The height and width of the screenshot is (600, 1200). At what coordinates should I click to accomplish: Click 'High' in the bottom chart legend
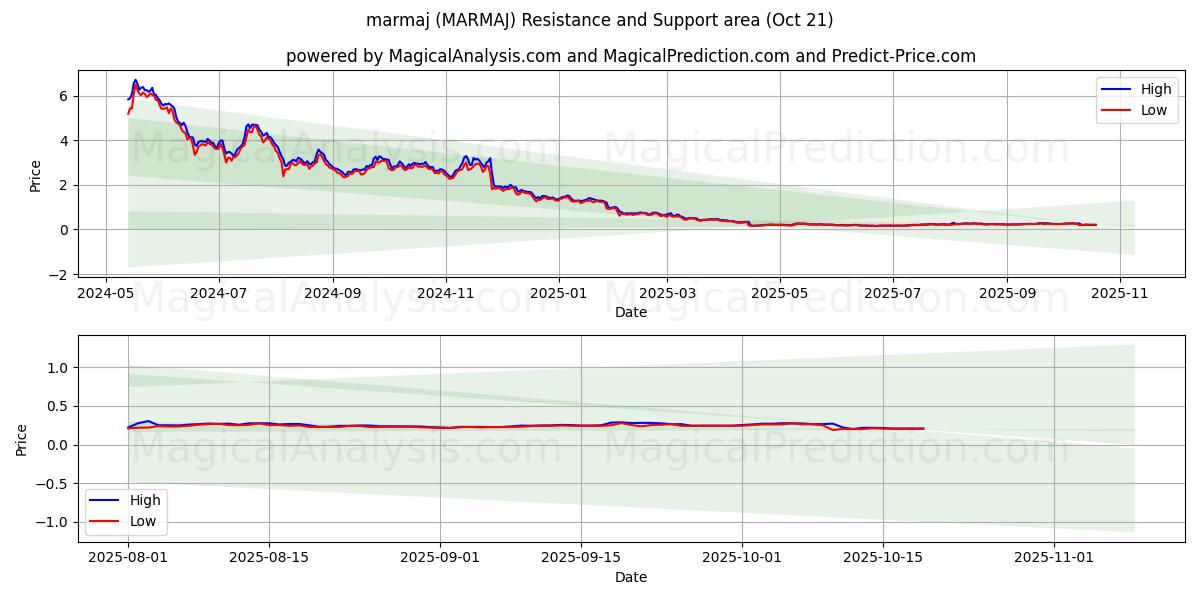(145, 499)
